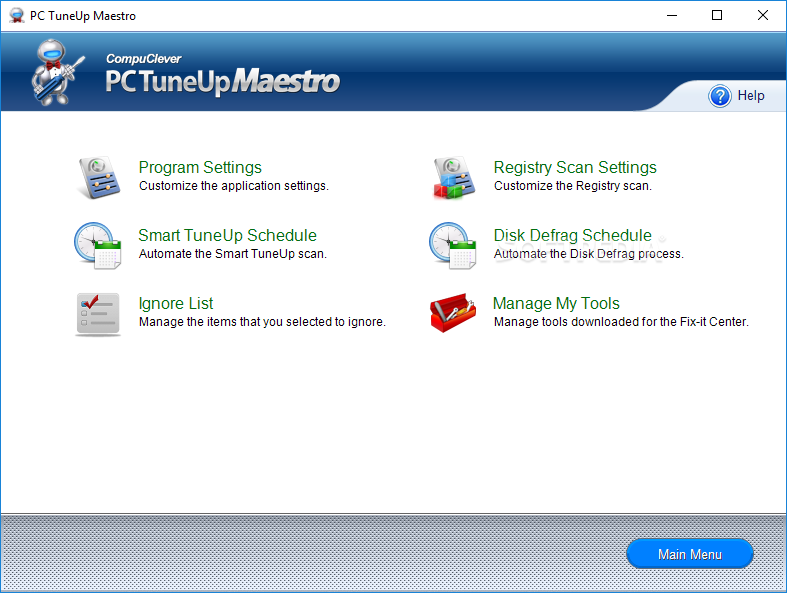
Task: Open the Ignore List checklist icon
Action: click(x=98, y=314)
